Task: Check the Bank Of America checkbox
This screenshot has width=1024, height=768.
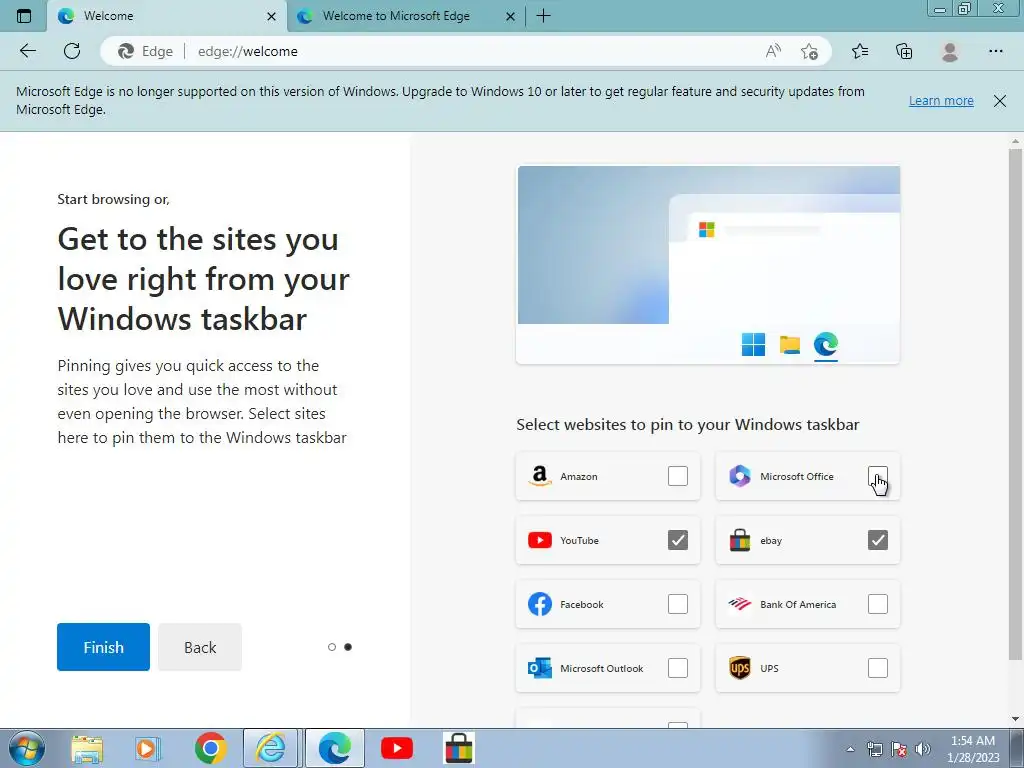Action: 878,604
